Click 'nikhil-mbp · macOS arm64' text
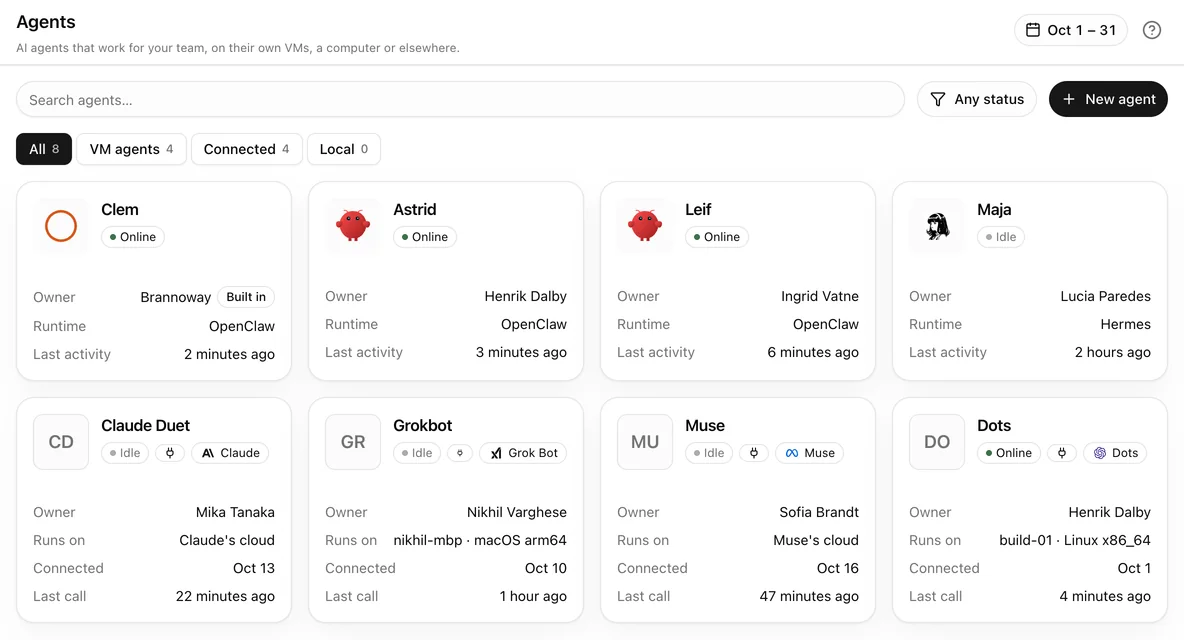Viewport: 1184px width, 640px height. pyautogui.click(x=480, y=540)
